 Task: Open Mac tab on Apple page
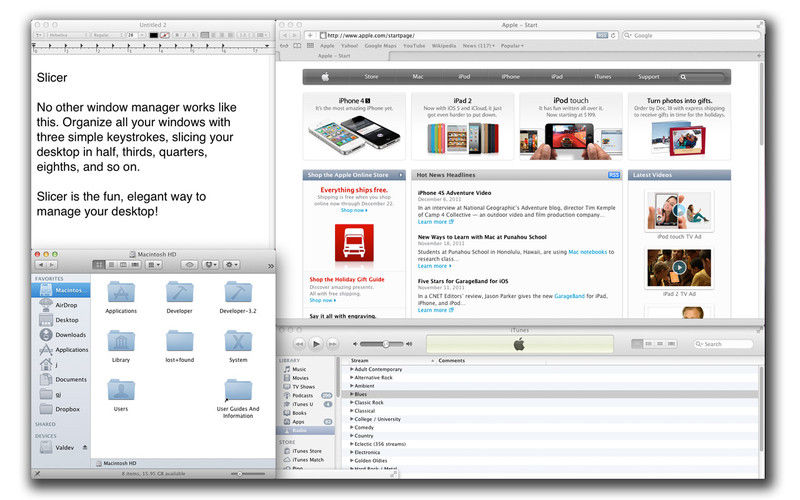pos(418,77)
